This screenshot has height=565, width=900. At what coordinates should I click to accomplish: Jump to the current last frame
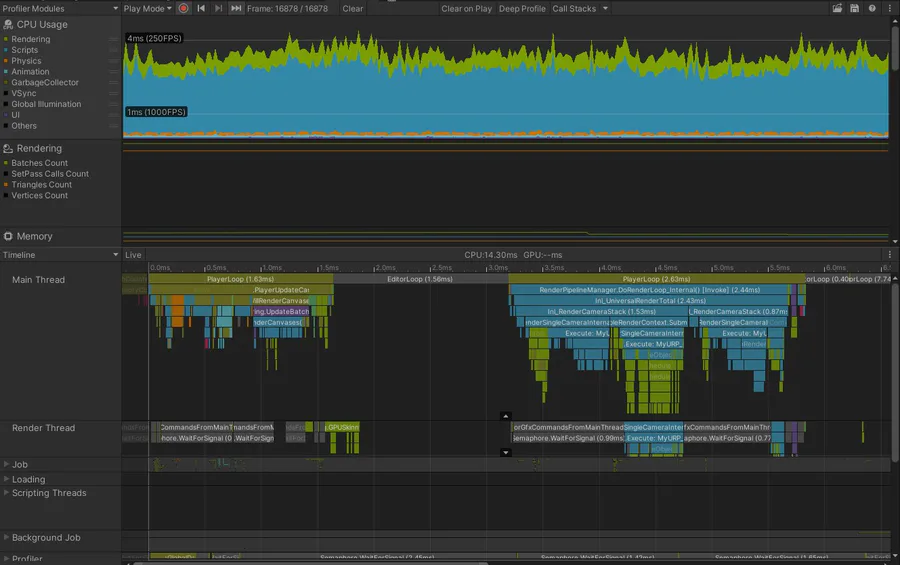236,9
